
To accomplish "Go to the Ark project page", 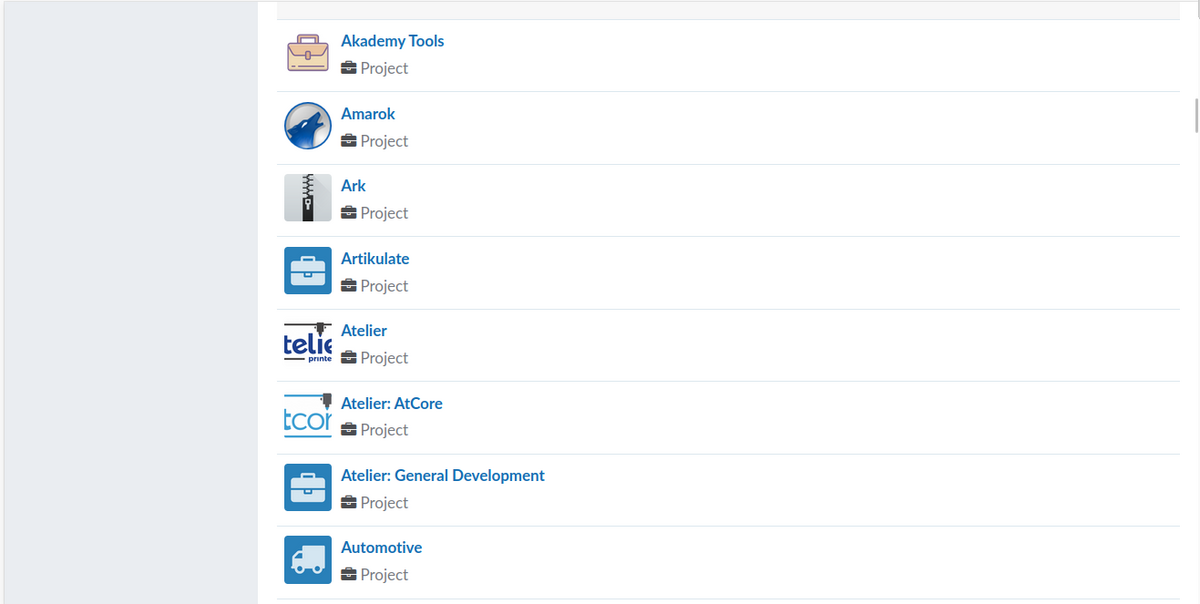I will (353, 186).
